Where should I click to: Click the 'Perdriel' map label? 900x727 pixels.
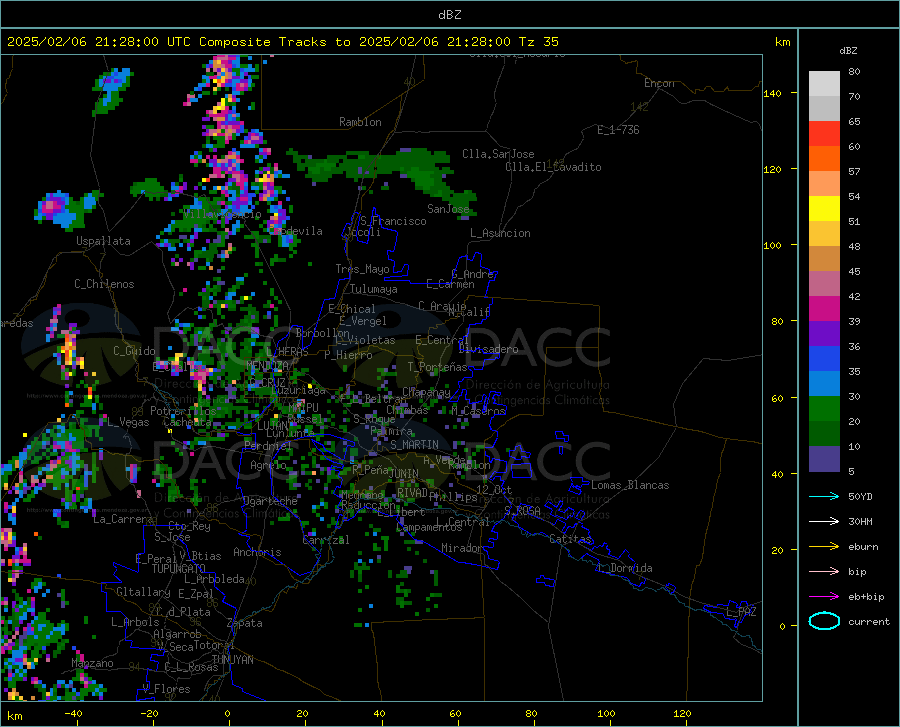point(268,445)
